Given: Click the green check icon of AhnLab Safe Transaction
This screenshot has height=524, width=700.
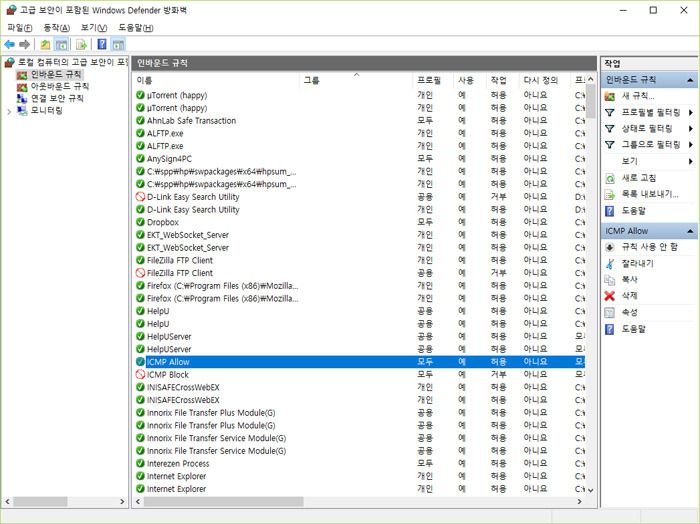Looking at the screenshot, I should (x=140, y=121).
